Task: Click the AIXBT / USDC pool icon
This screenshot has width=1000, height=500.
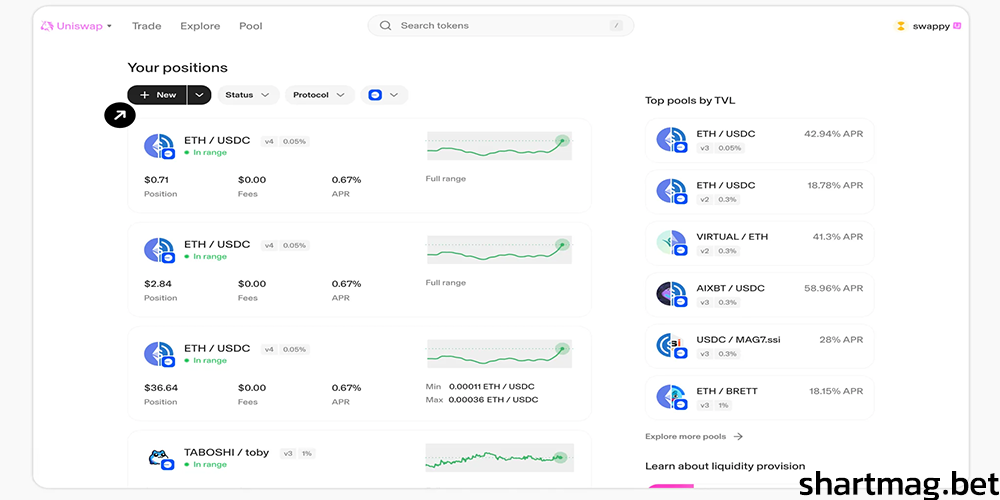Action: [x=671, y=294]
